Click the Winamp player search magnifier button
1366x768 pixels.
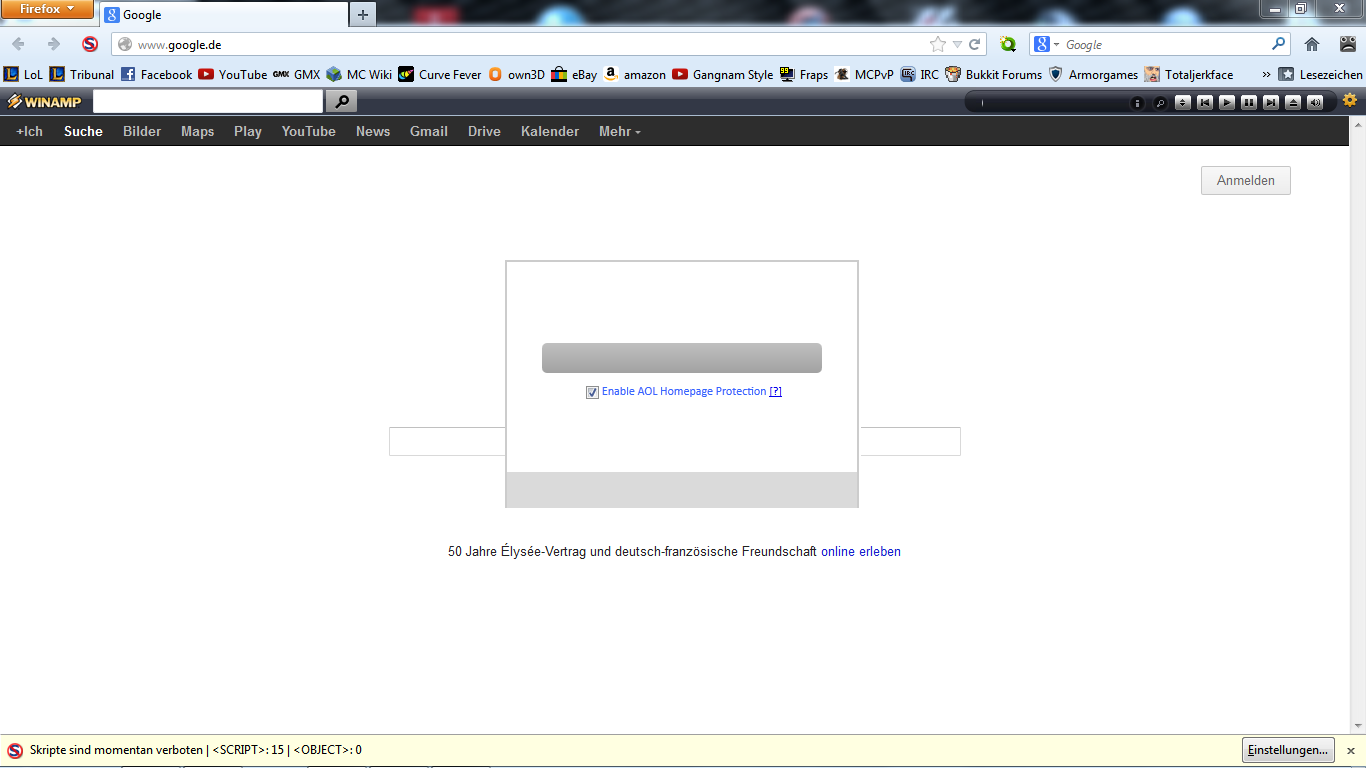point(1160,102)
